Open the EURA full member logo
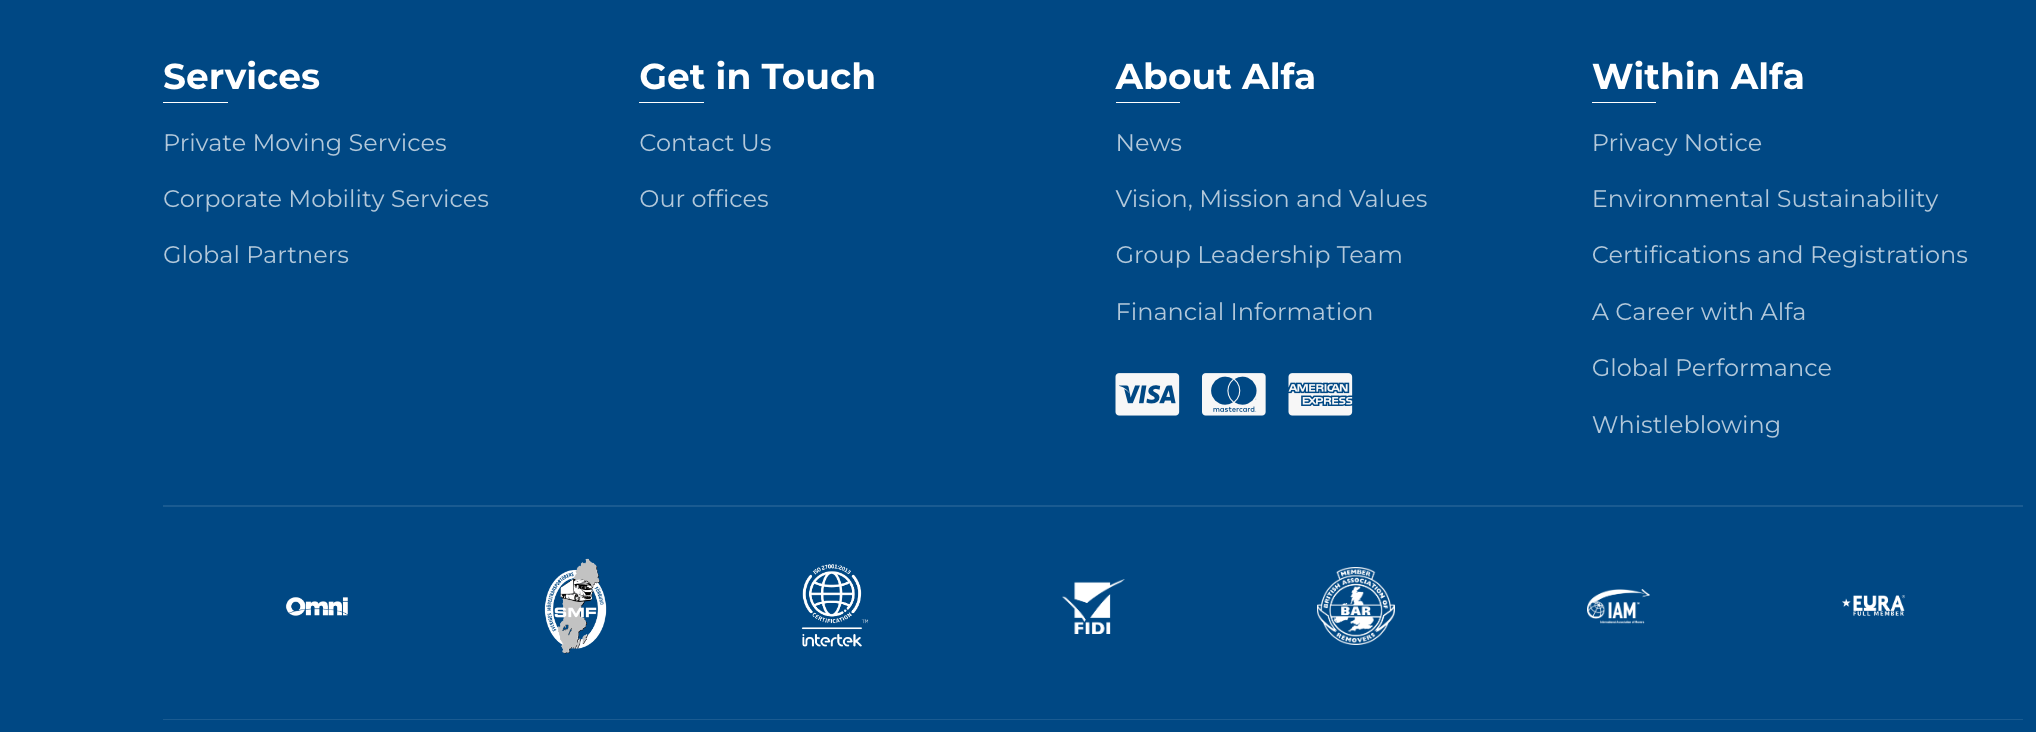The height and width of the screenshot is (732, 2036). click(1874, 605)
